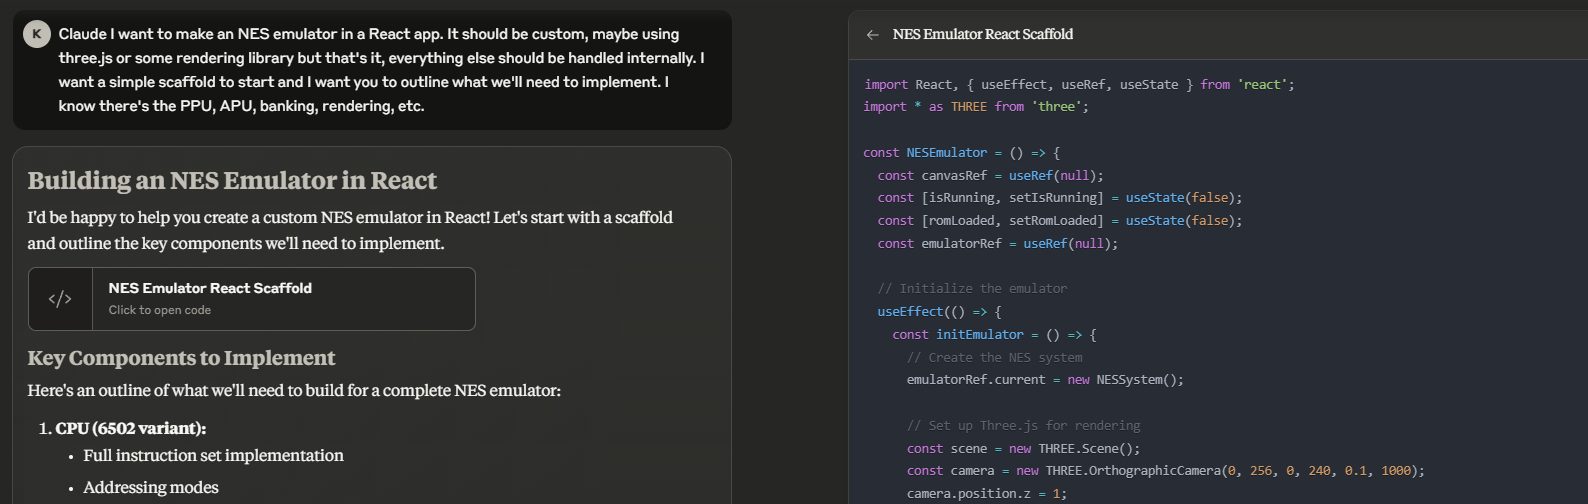The height and width of the screenshot is (504, 1588).
Task: Click the '// Initialize the emulator' comment
Action: (972, 289)
